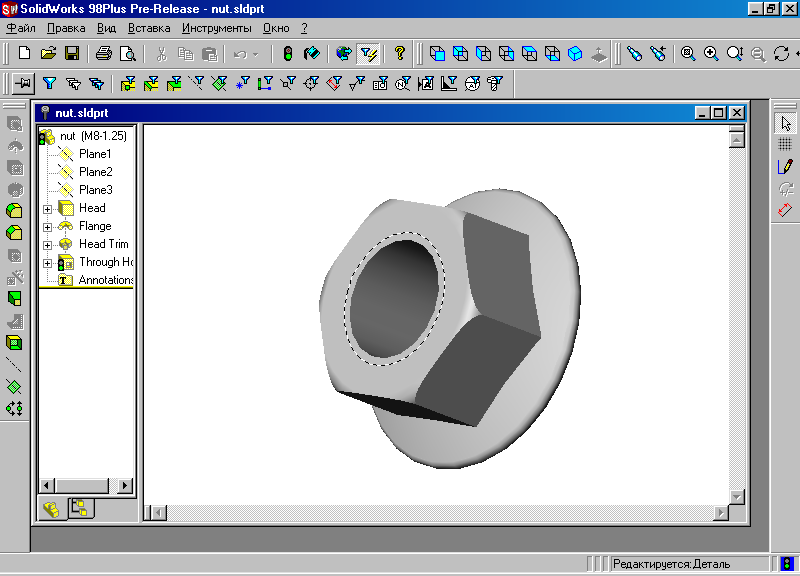Screen dimensions: 800x576
Task: Click the yellow question mark Help icon
Action: (x=400, y=53)
